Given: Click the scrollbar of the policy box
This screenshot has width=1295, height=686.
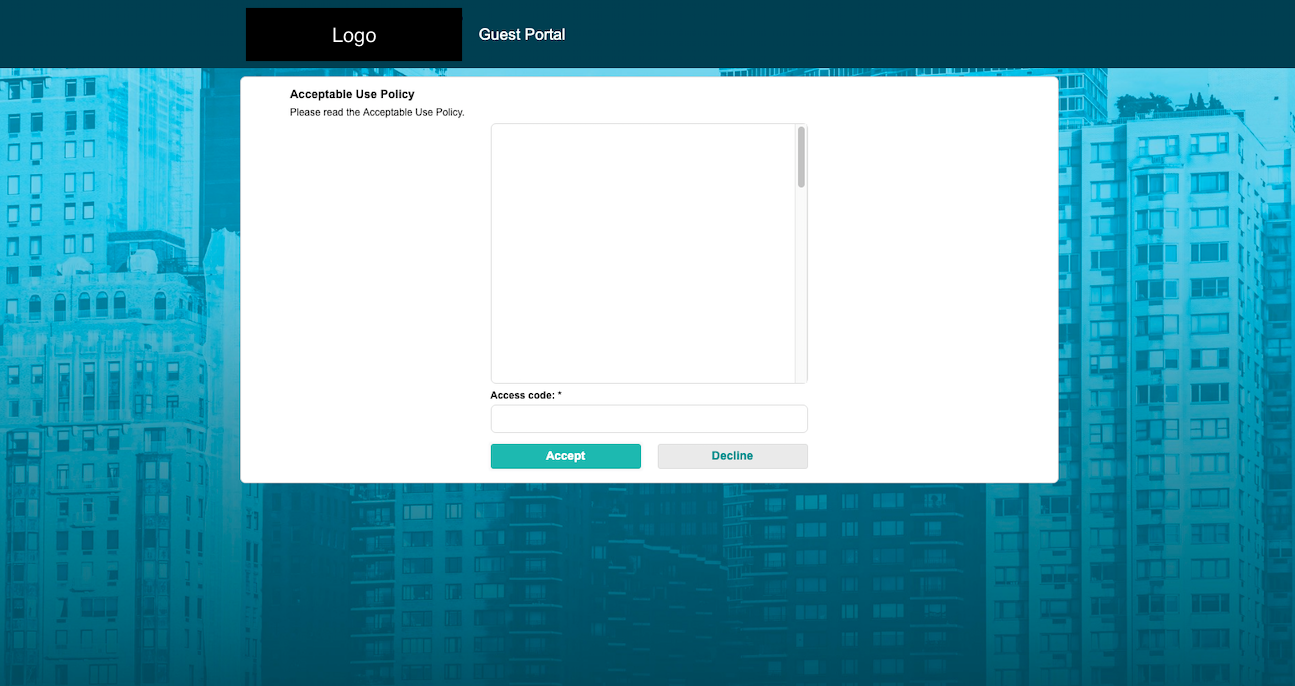Looking at the screenshot, I should coord(801,155).
